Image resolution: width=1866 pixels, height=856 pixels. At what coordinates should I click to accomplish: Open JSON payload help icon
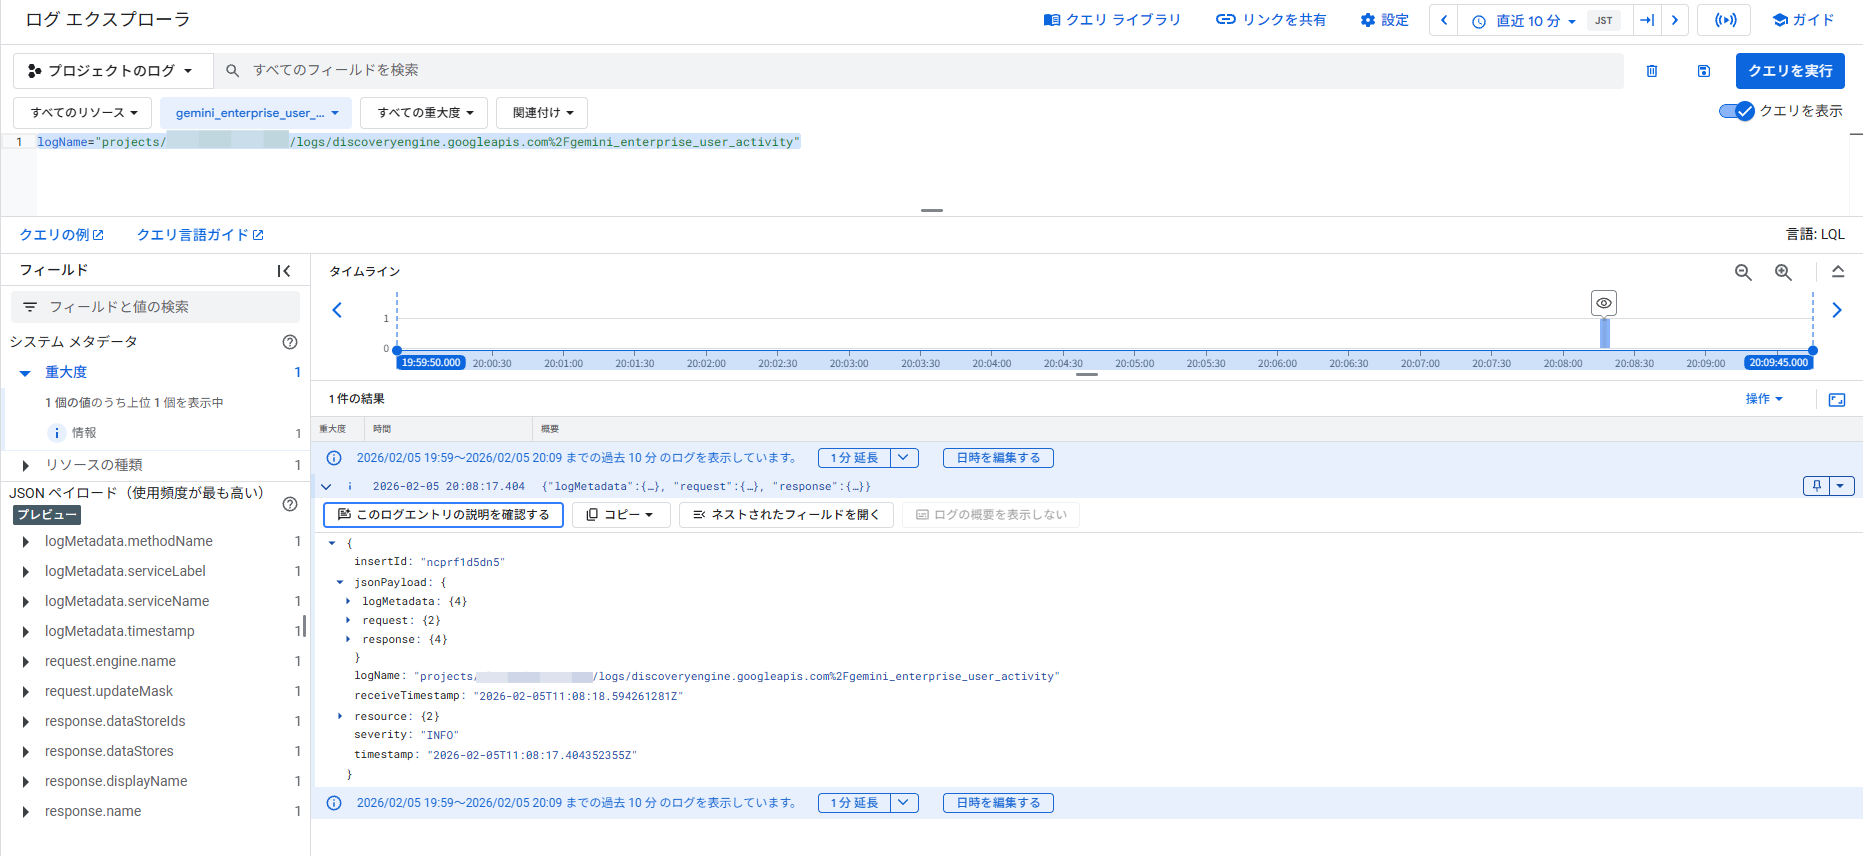tap(290, 504)
